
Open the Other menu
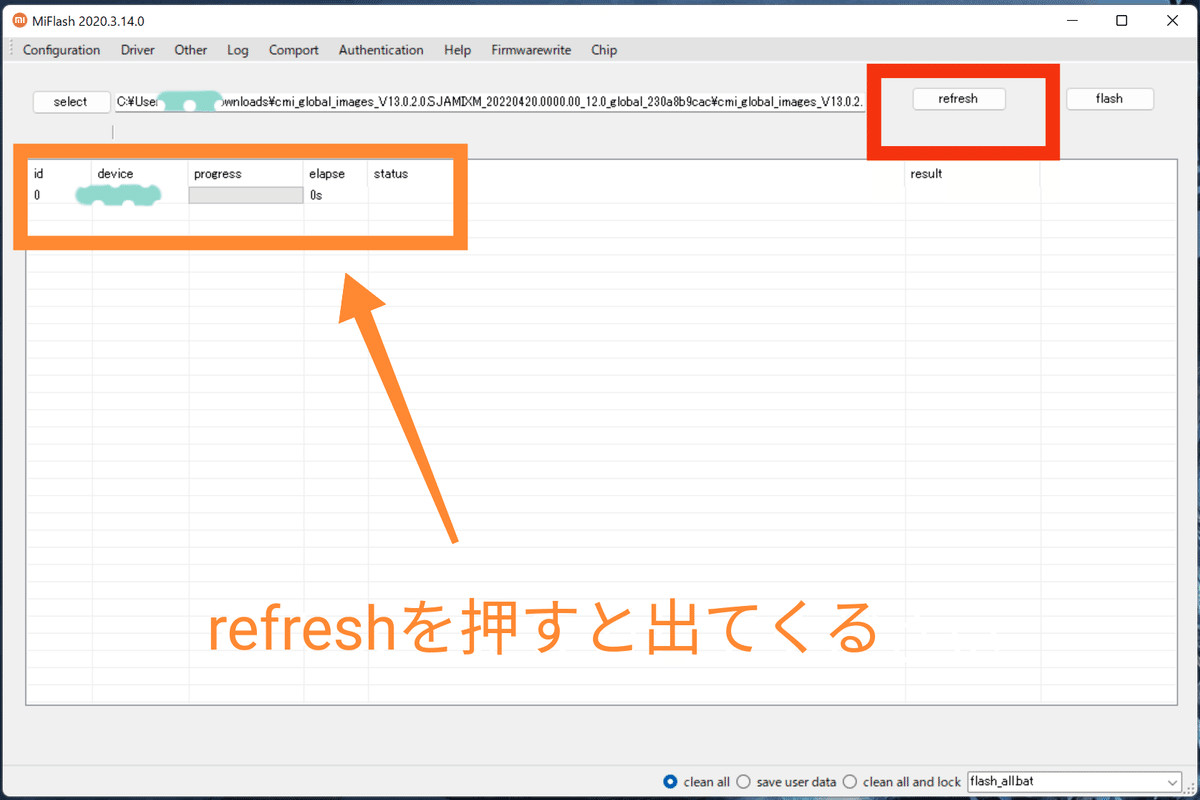191,50
